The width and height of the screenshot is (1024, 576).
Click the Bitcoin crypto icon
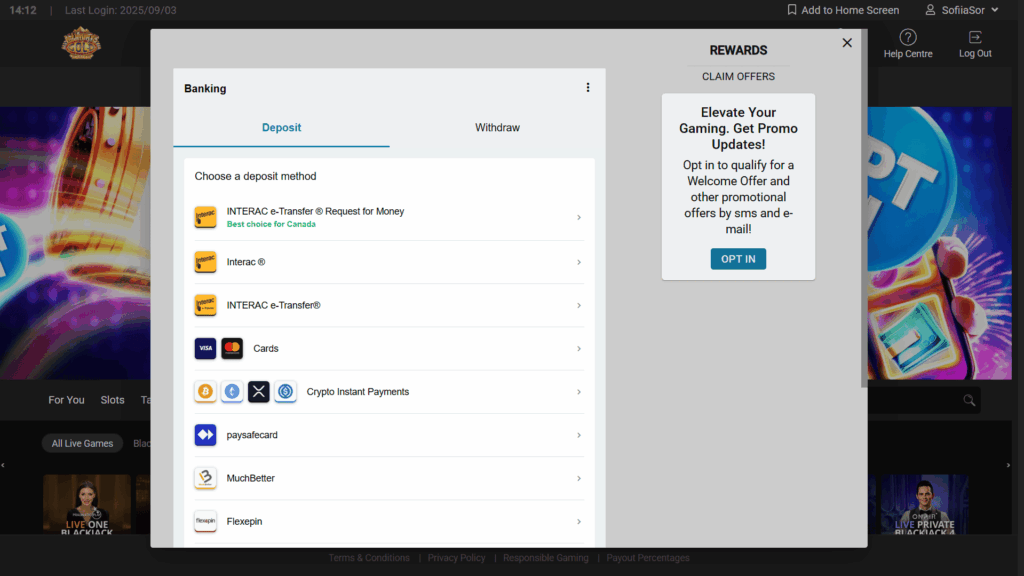pyautogui.click(x=205, y=392)
